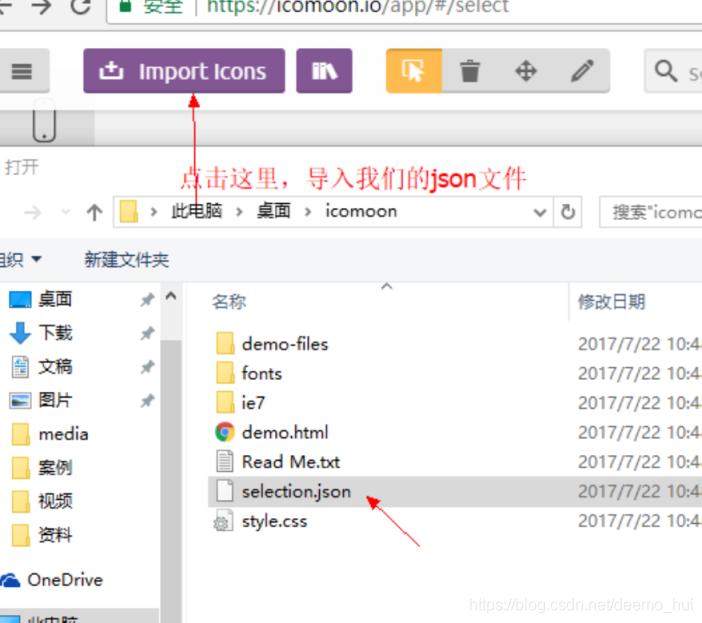The width and height of the screenshot is (702, 623).
Task: Select the demo-files folder
Action: pos(272,344)
